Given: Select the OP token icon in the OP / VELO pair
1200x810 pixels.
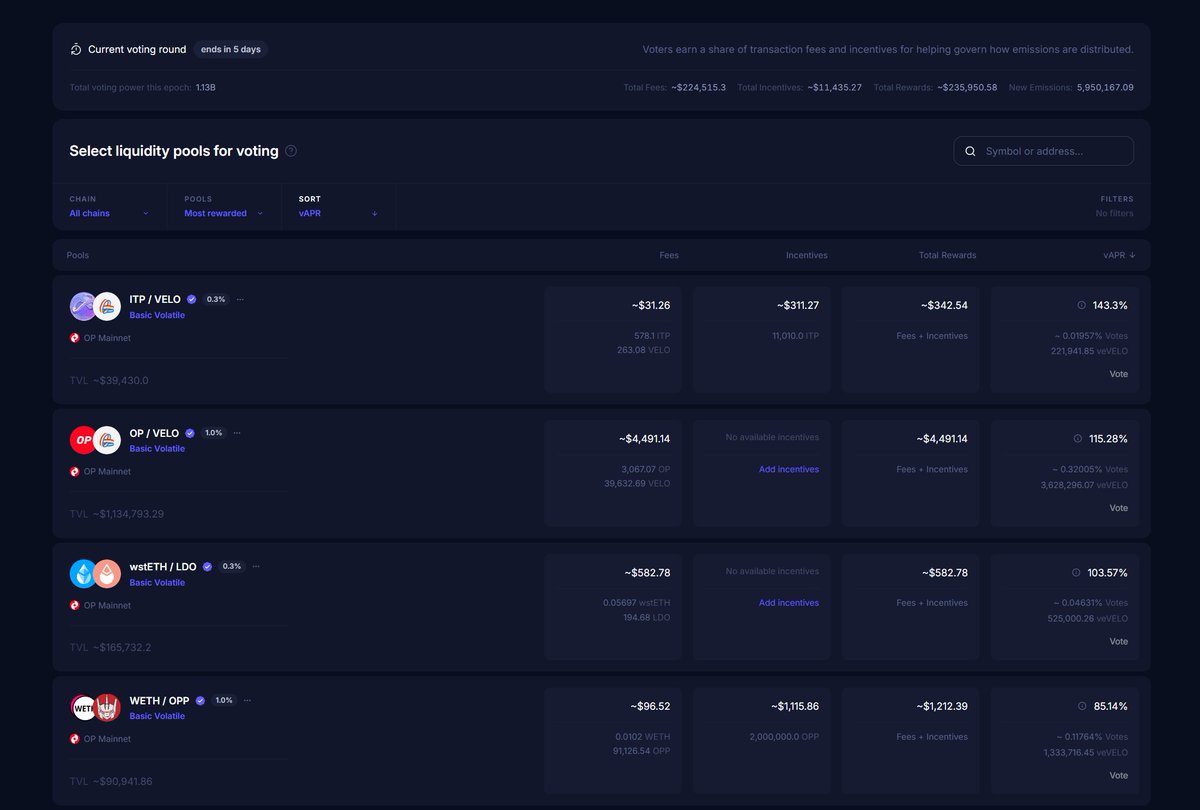Looking at the screenshot, I should 82,439.
